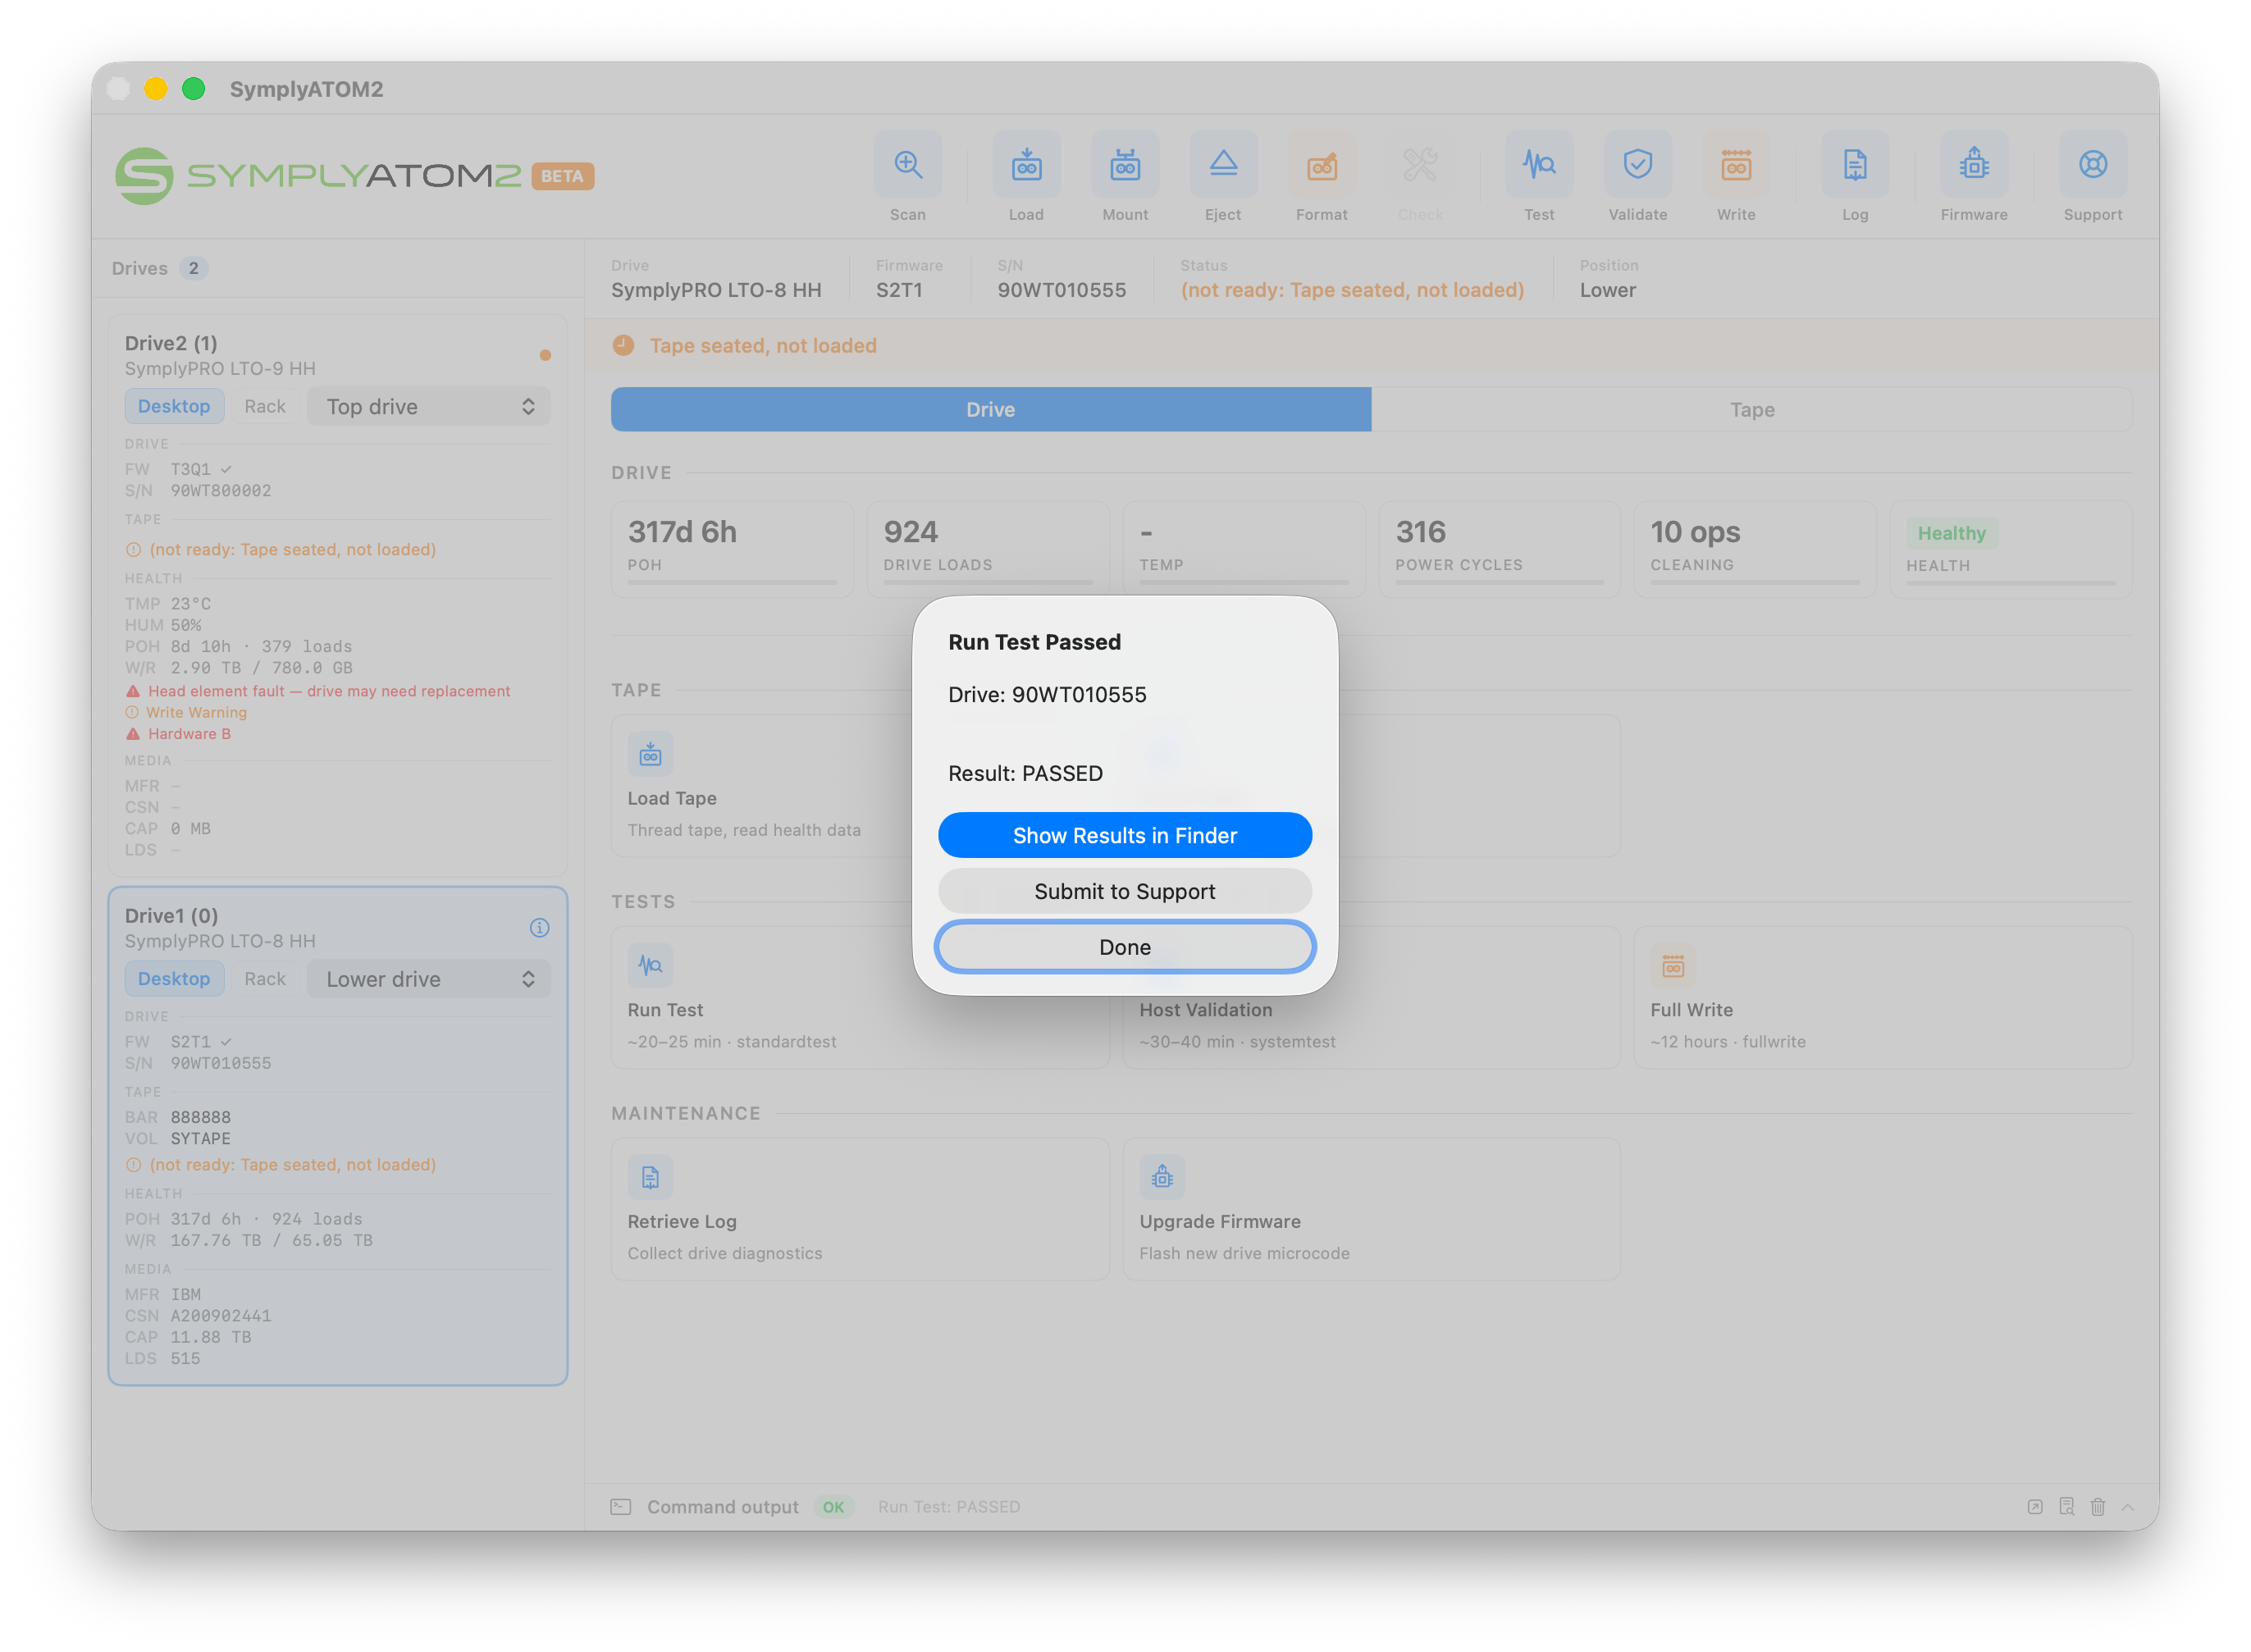Screen dimensions: 2251x1652
Task: Click the Check tools icon
Action: pyautogui.click(x=1420, y=165)
